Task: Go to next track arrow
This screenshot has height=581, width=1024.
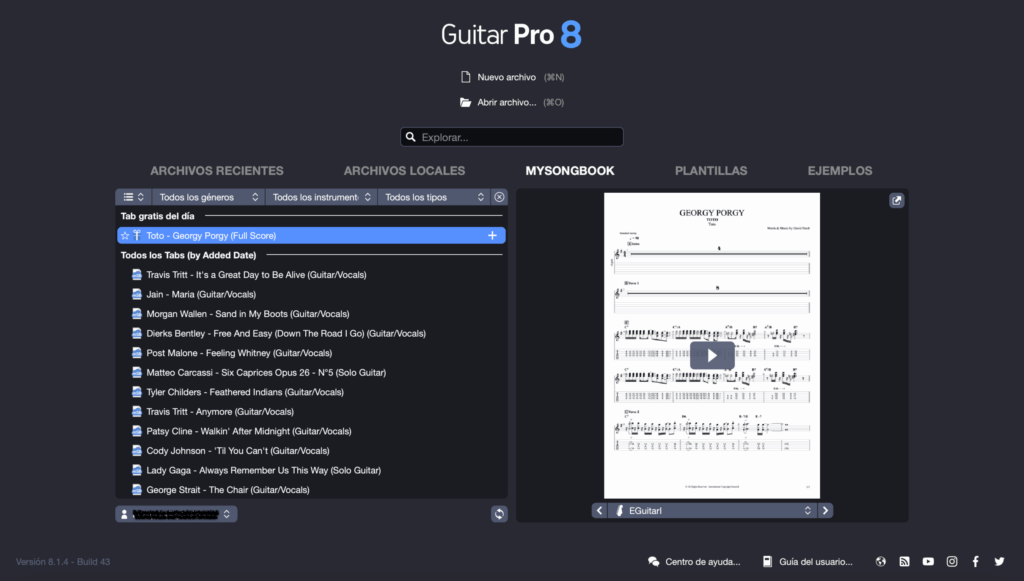Action: [x=825, y=510]
